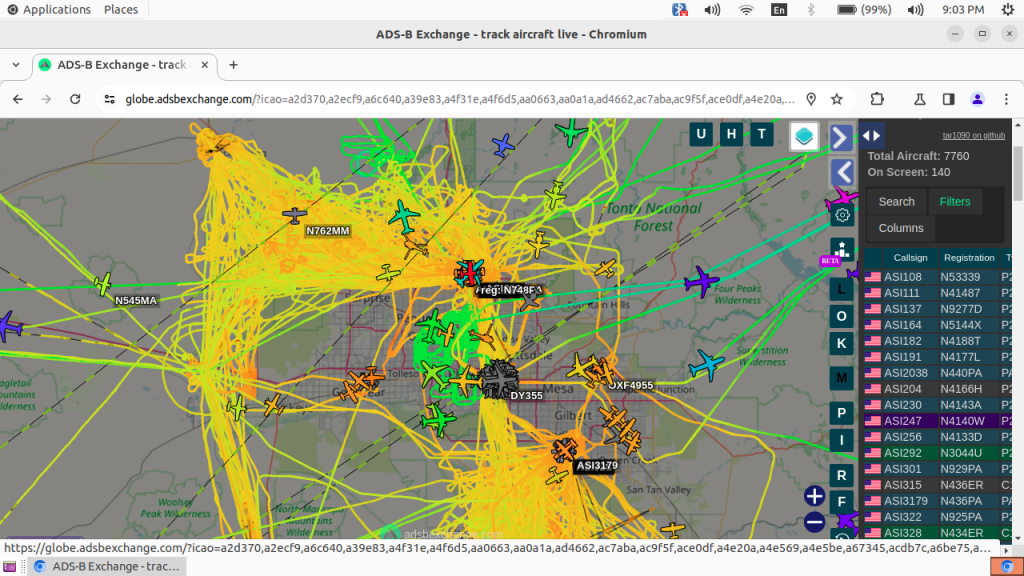Viewport: 1024px width, 576px height.
Task: Open the tab search dropdown
Action: click(x=16, y=65)
